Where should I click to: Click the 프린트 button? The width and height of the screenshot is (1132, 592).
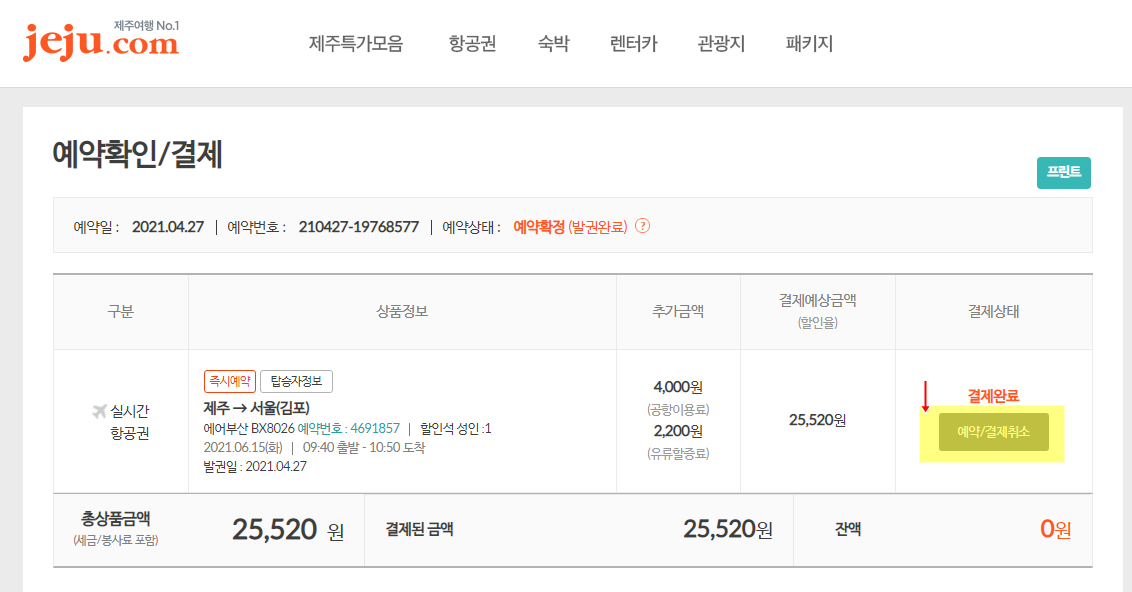[x=1063, y=173]
